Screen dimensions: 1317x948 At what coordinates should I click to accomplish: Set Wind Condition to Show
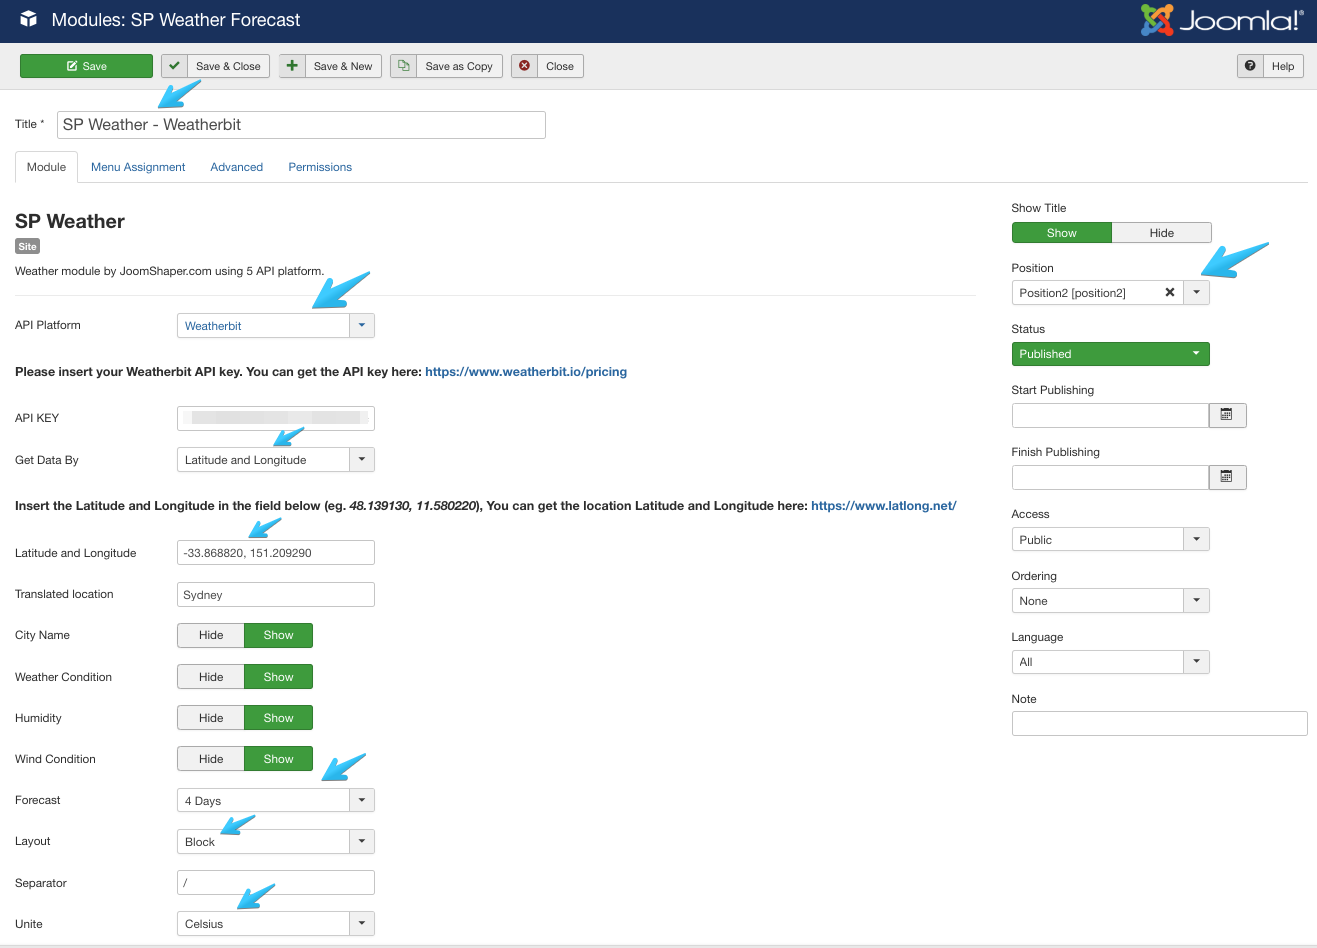(x=278, y=759)
